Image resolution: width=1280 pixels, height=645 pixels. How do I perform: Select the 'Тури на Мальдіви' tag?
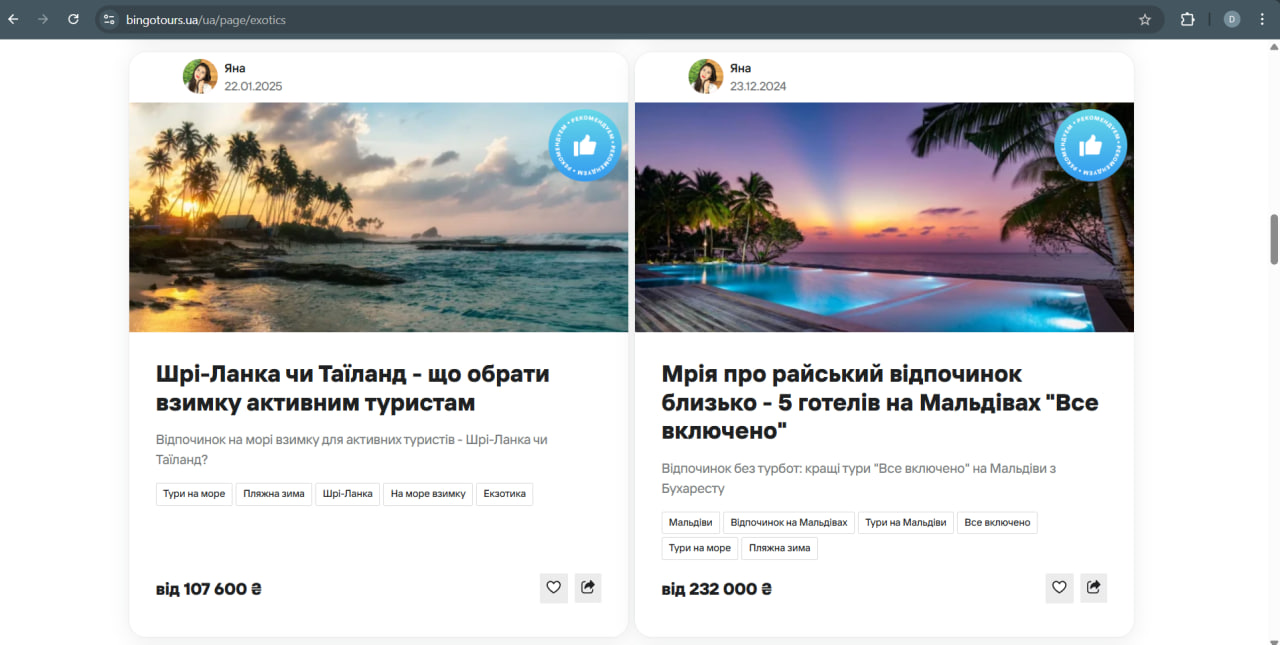click(x=906, y=522)
